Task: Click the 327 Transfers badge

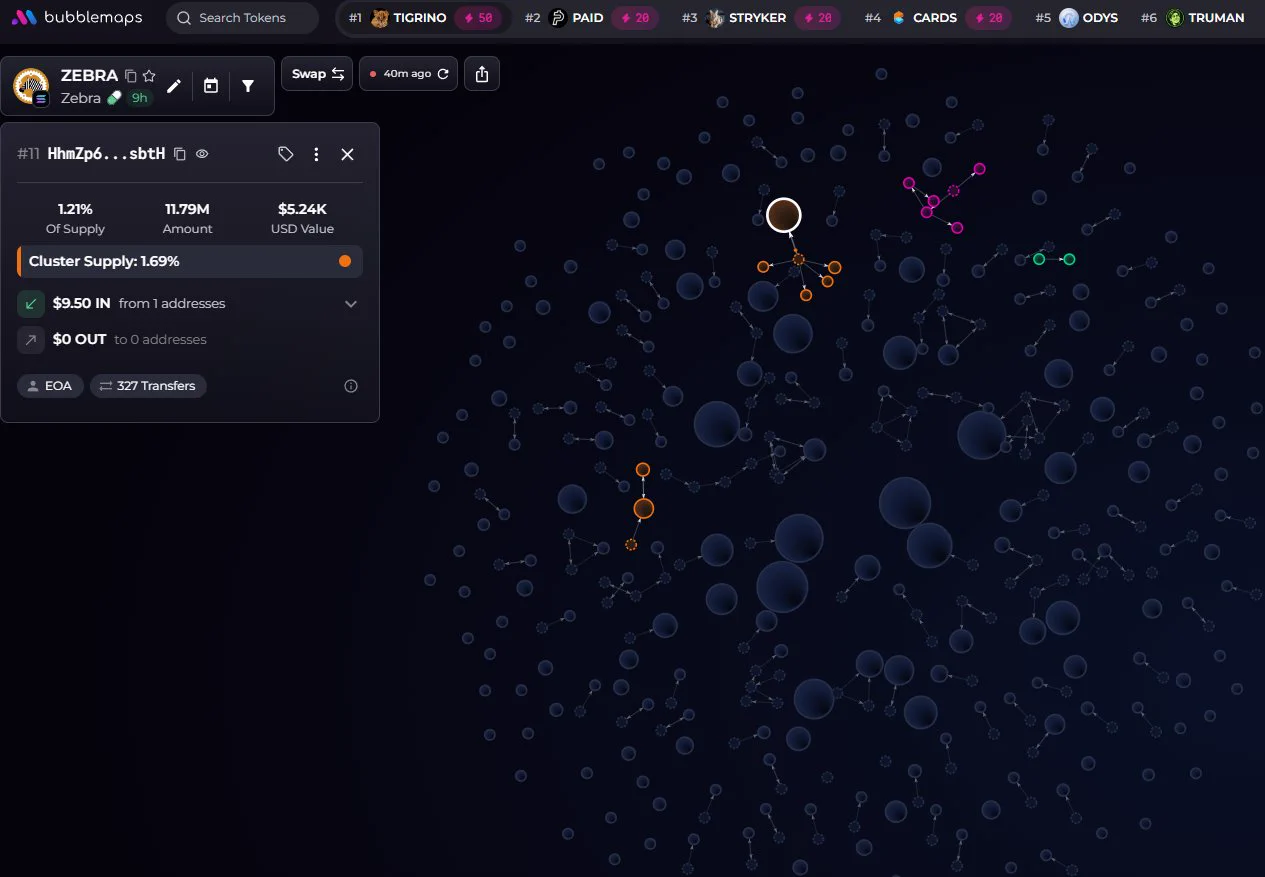Action: pos(148,386)
